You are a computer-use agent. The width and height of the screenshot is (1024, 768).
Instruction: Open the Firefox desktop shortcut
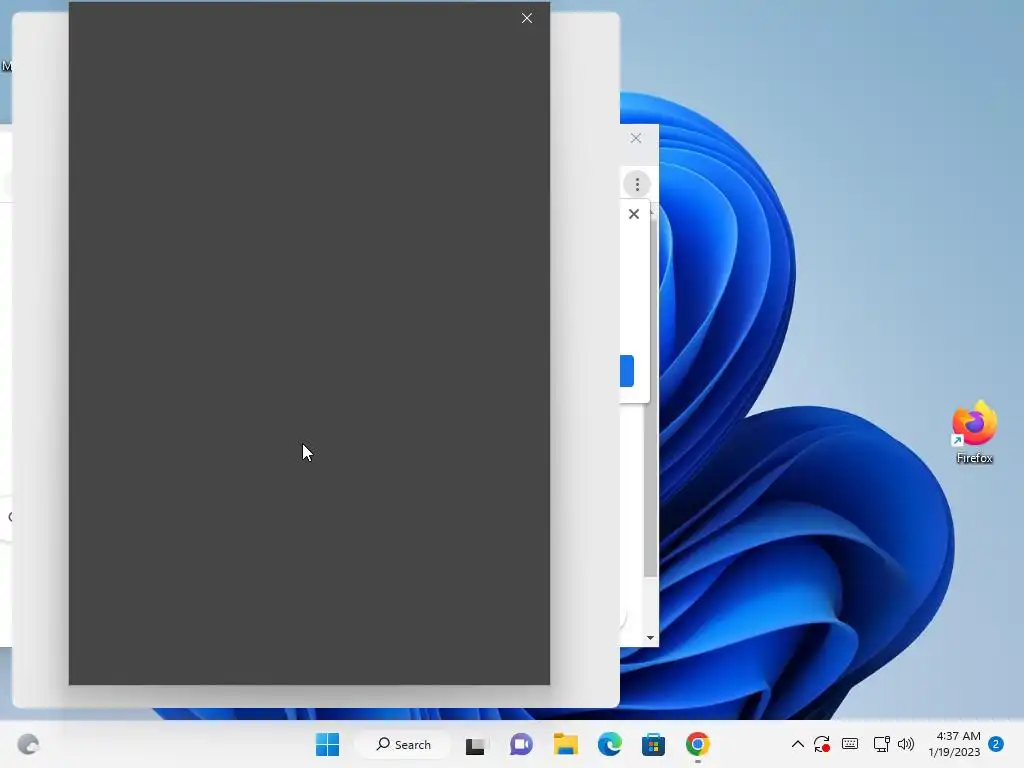[974, 432]
